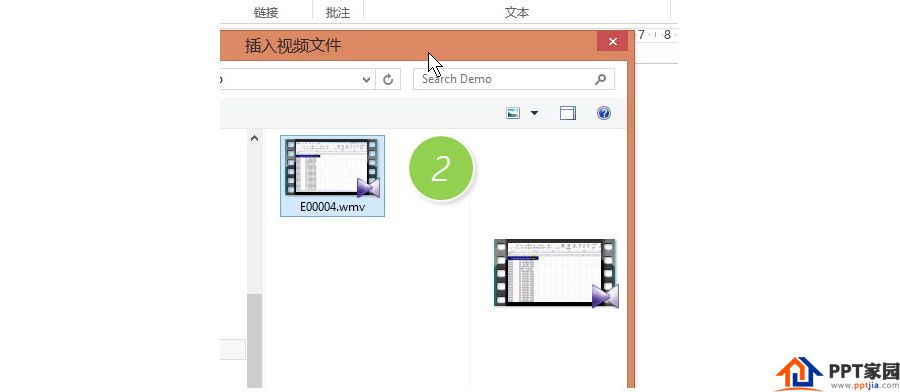Change the file view layout icon
The width and height of the screenshot is (900, 392).
coord(513,113)
